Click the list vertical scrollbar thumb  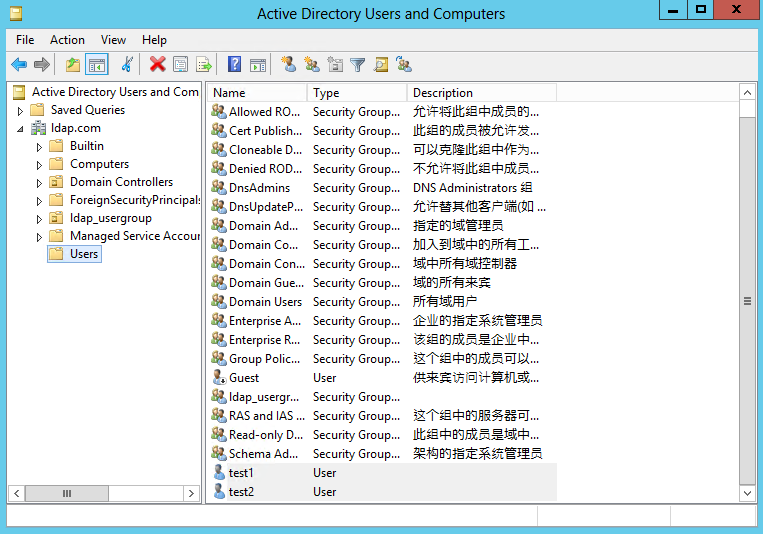(747, 301)
